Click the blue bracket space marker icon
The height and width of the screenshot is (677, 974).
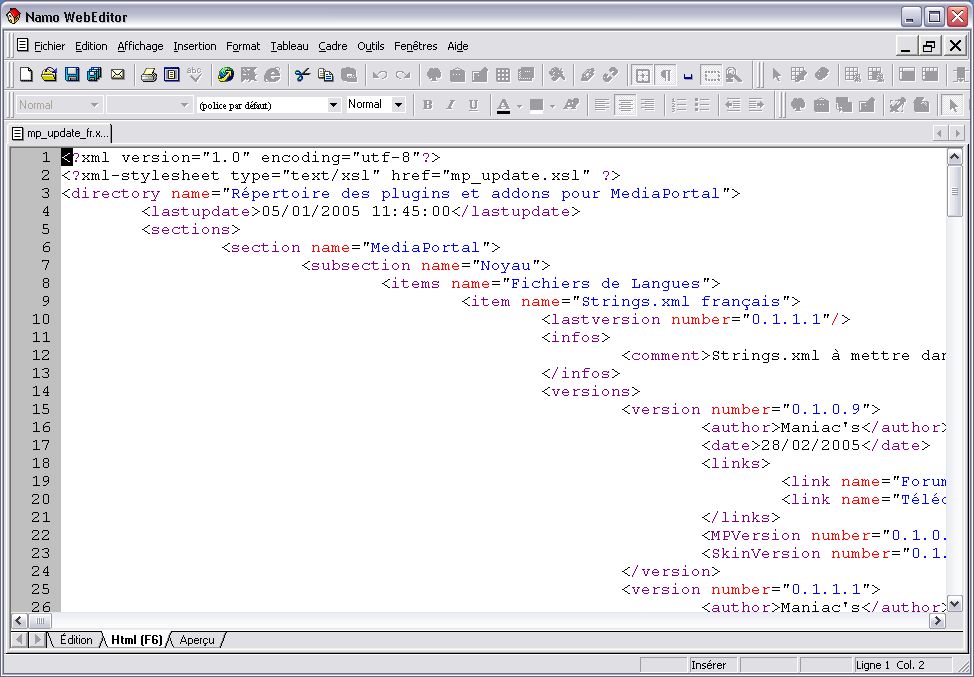pyautogui.click(x=688, y=75)
